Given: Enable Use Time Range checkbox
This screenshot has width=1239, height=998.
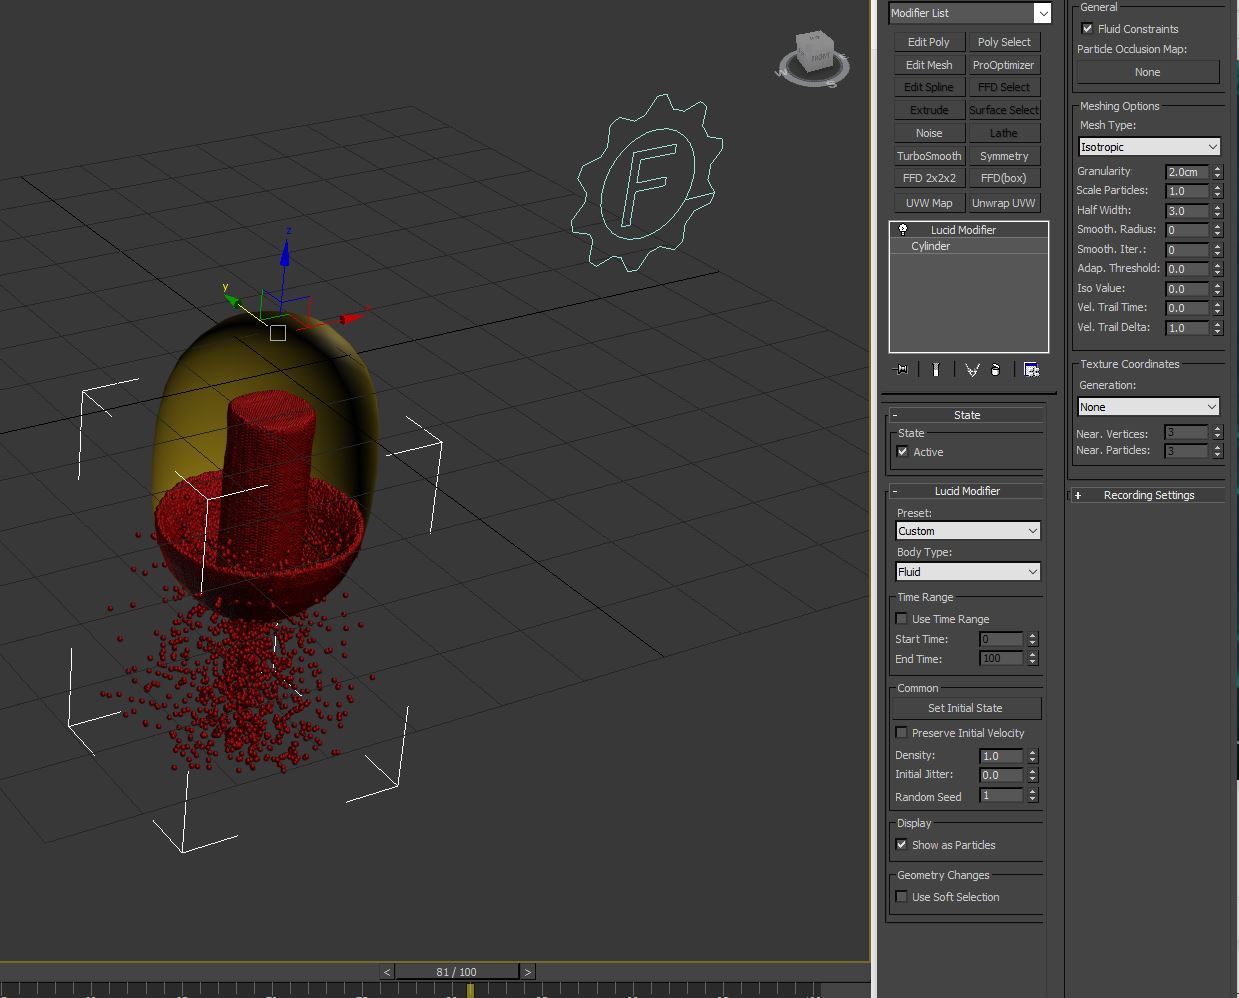Looking at the screenshot, I should (x=902, y=619).
